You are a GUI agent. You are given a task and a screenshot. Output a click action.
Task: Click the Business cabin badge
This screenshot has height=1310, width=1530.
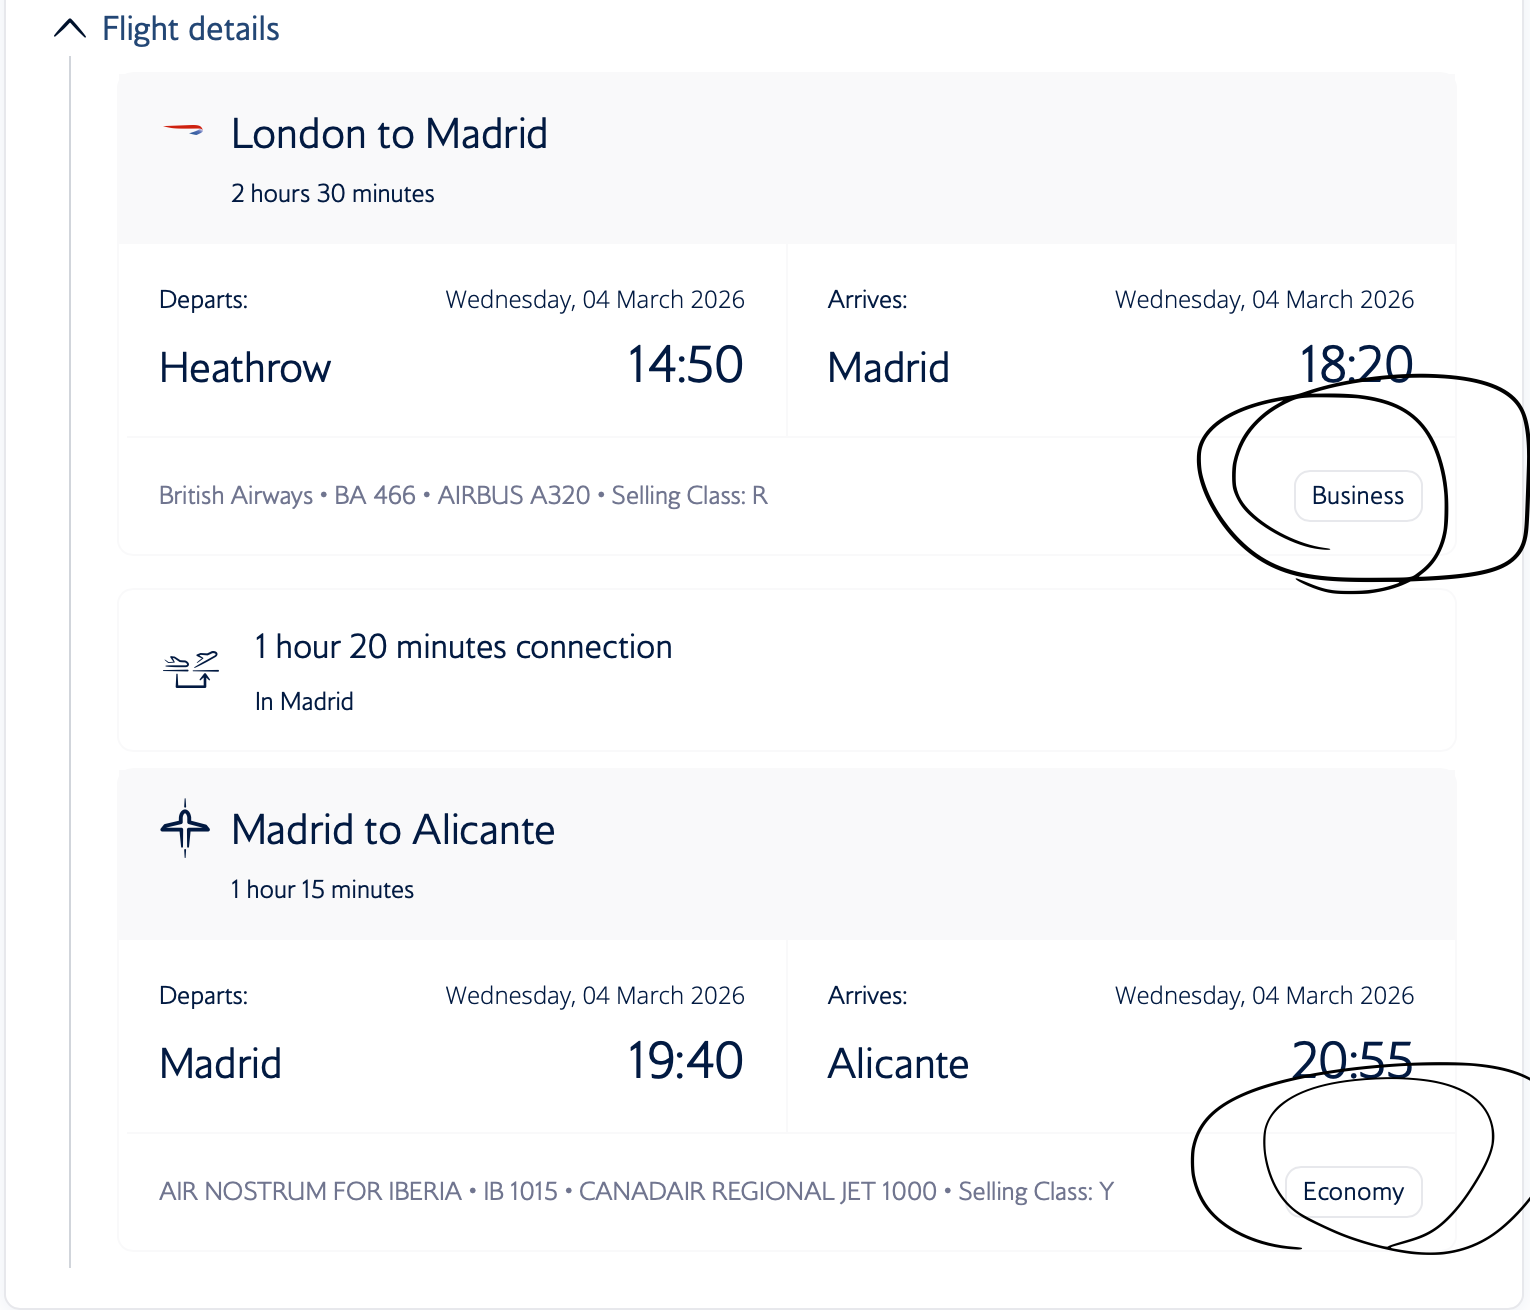pos(1357,496)
